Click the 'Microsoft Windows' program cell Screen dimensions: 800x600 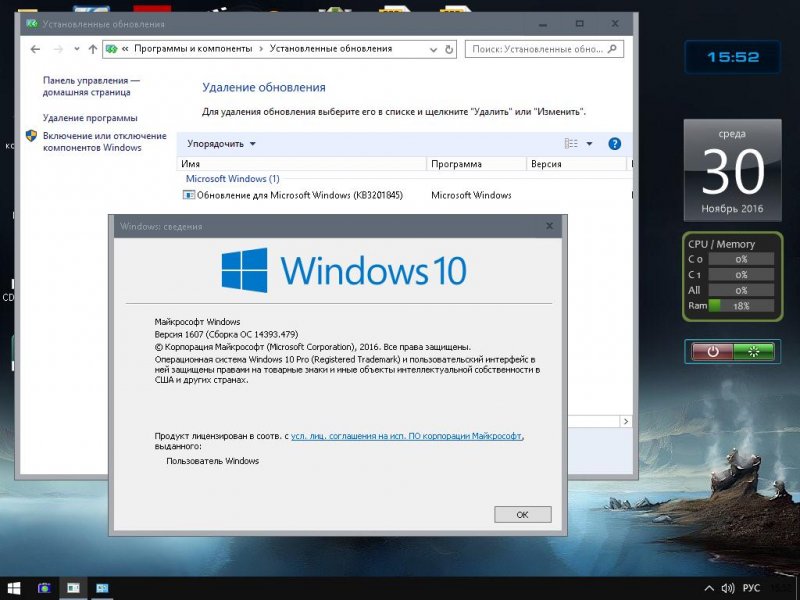tap(471, 195)
